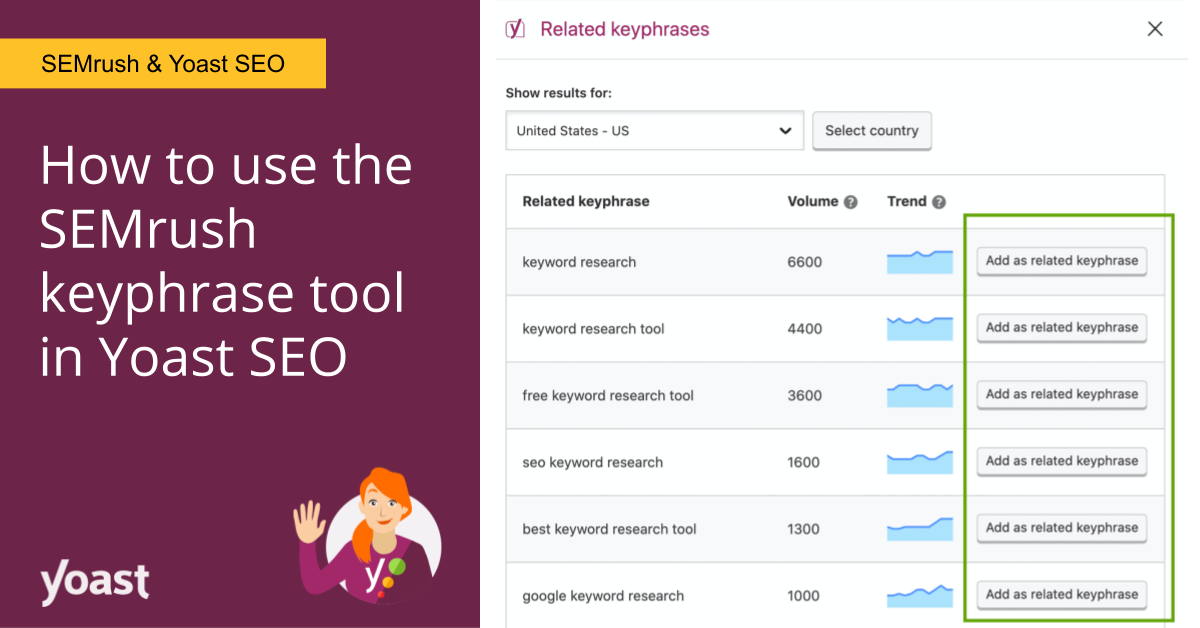The height and width of the screenshot is (628, 1200).
Task: Click the 'SEMrush & Yoast SEO' yellow banner
Action: point(163,64)
